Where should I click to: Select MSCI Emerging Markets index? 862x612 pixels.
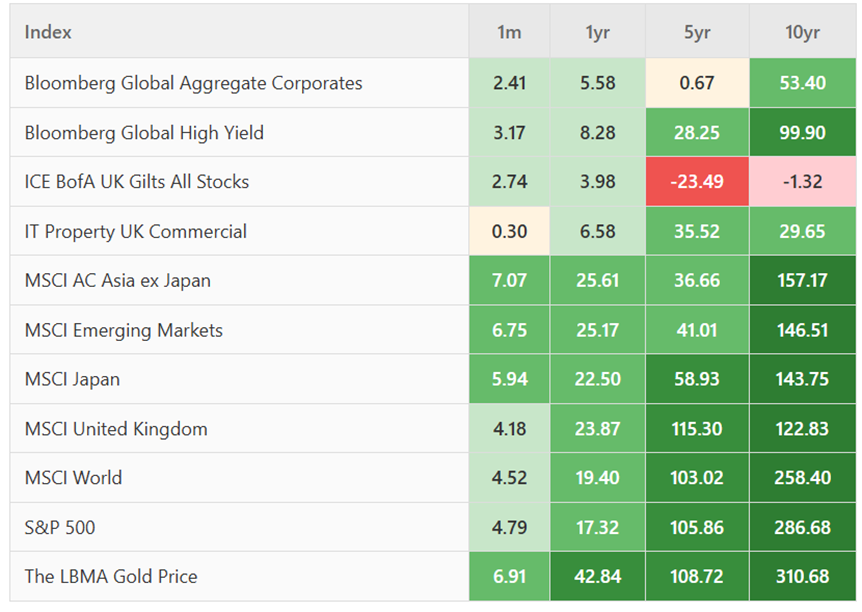pyautogui.click(x=123, y=330)
